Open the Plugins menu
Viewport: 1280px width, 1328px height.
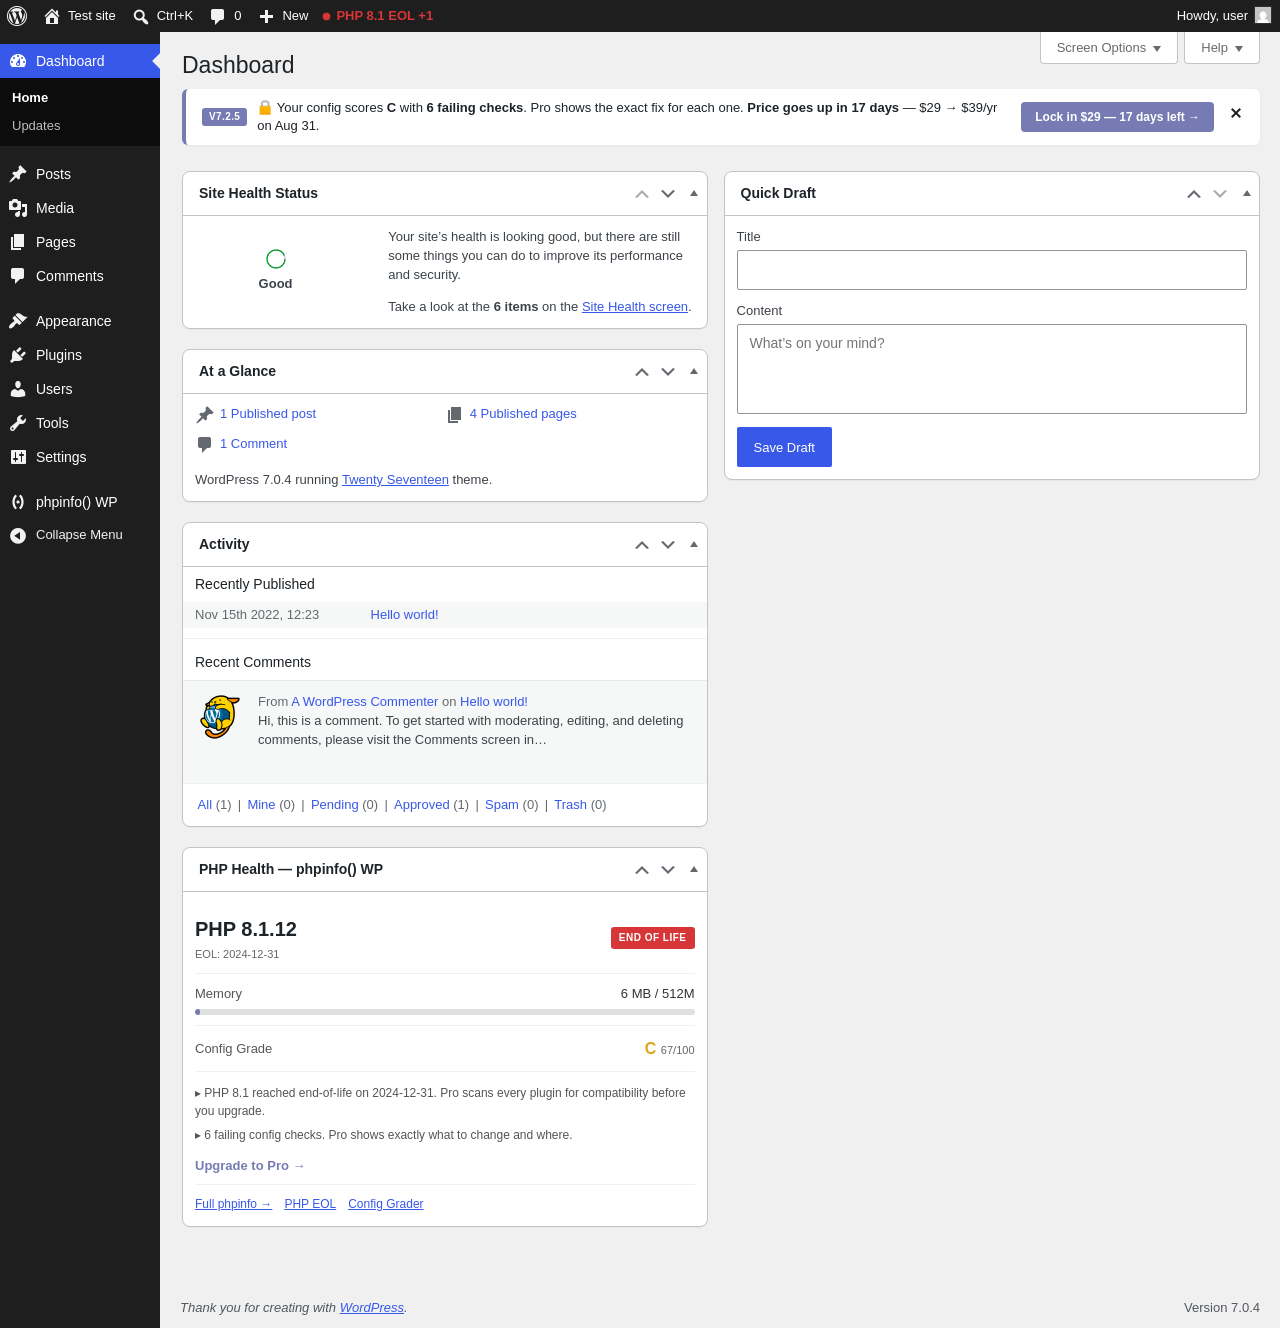tap(80, 355)
